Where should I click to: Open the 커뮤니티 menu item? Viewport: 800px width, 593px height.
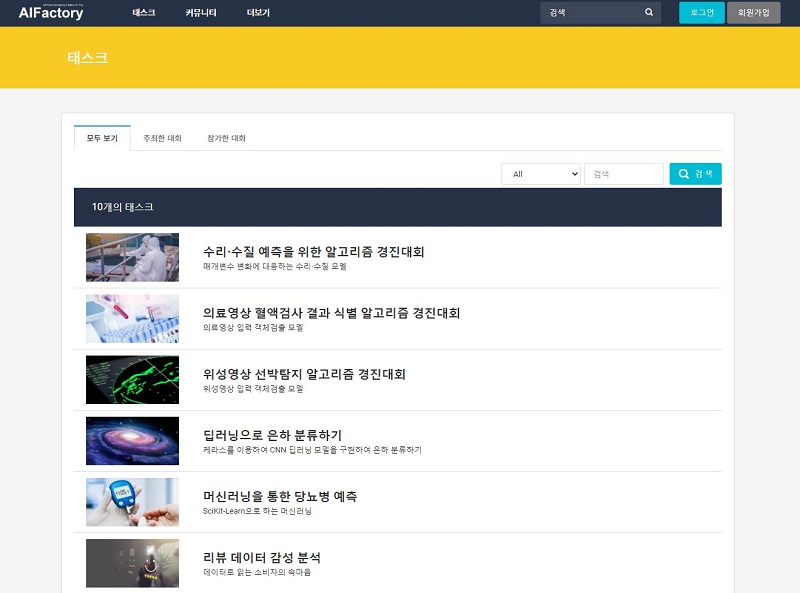[201, 13]
